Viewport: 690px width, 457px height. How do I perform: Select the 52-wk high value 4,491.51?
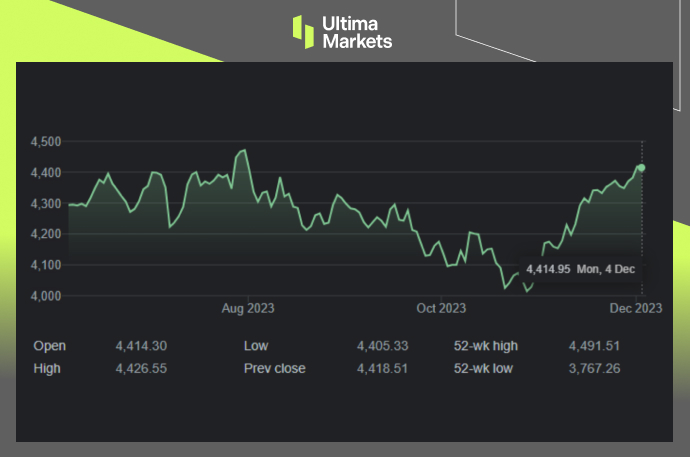[x=594, y=346]
